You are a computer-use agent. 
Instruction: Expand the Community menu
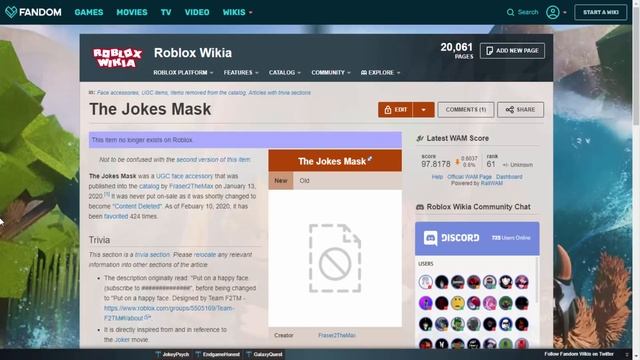coord(331,72)
